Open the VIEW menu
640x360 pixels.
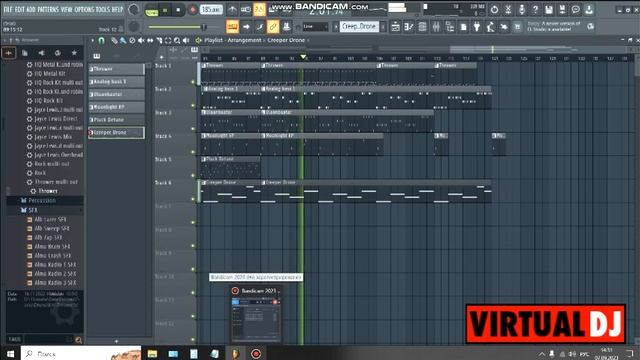click(67, 9)
